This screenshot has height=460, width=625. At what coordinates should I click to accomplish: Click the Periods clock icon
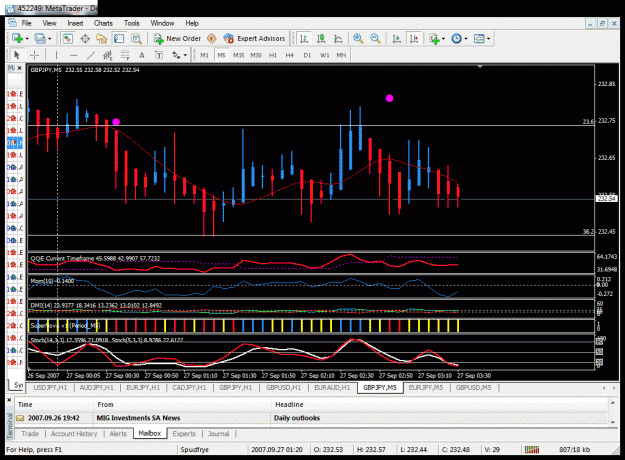click(456, 39)
